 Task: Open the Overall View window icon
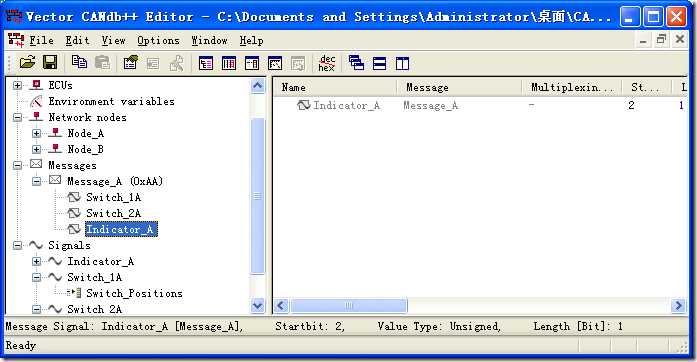206,63
